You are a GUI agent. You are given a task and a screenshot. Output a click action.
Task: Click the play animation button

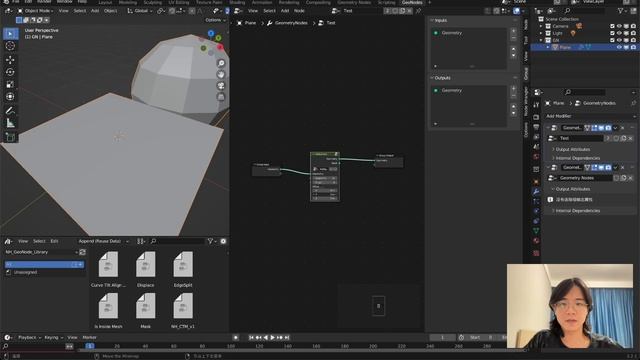pos(272,338)
